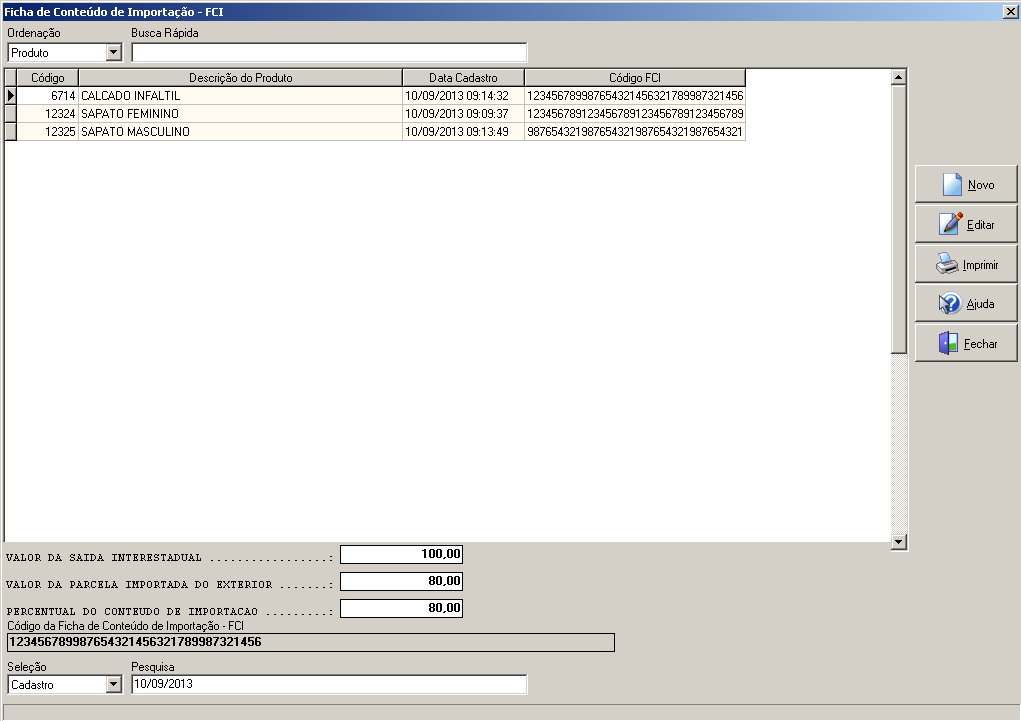Click the Editar button label

(980, 225)
